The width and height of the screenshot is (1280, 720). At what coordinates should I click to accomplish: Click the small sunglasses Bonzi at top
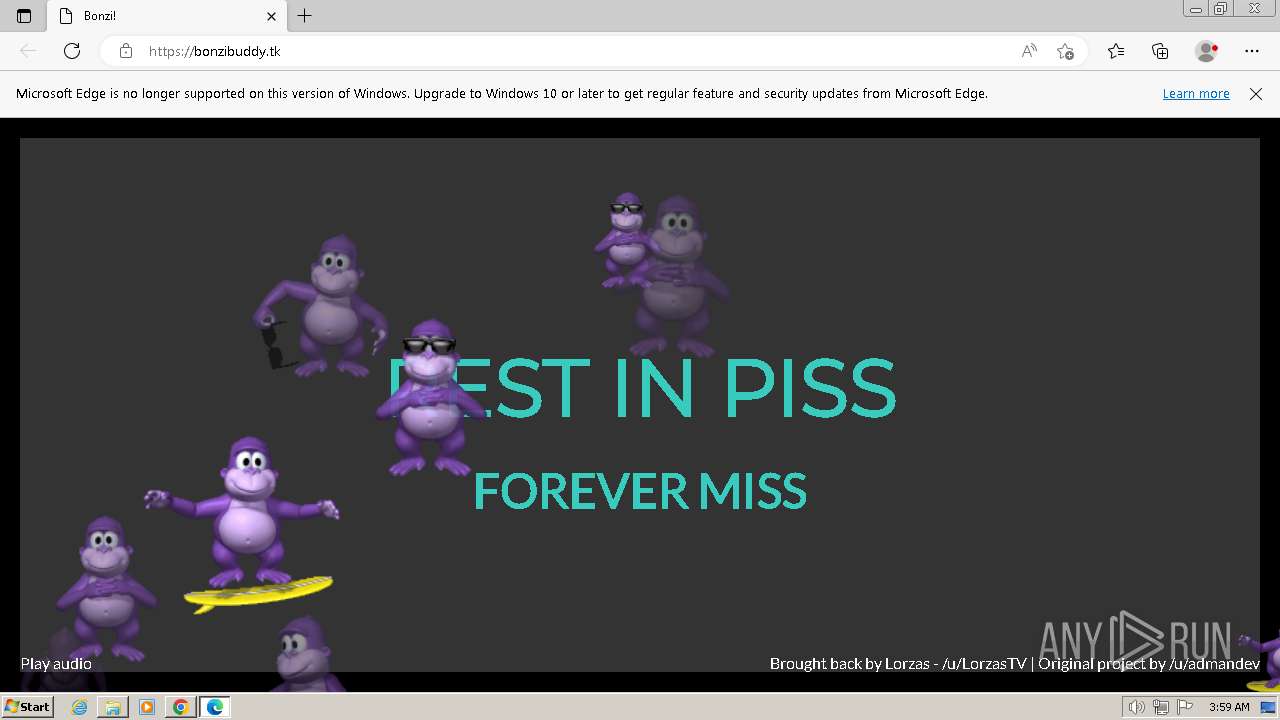(x=625, y=240)
